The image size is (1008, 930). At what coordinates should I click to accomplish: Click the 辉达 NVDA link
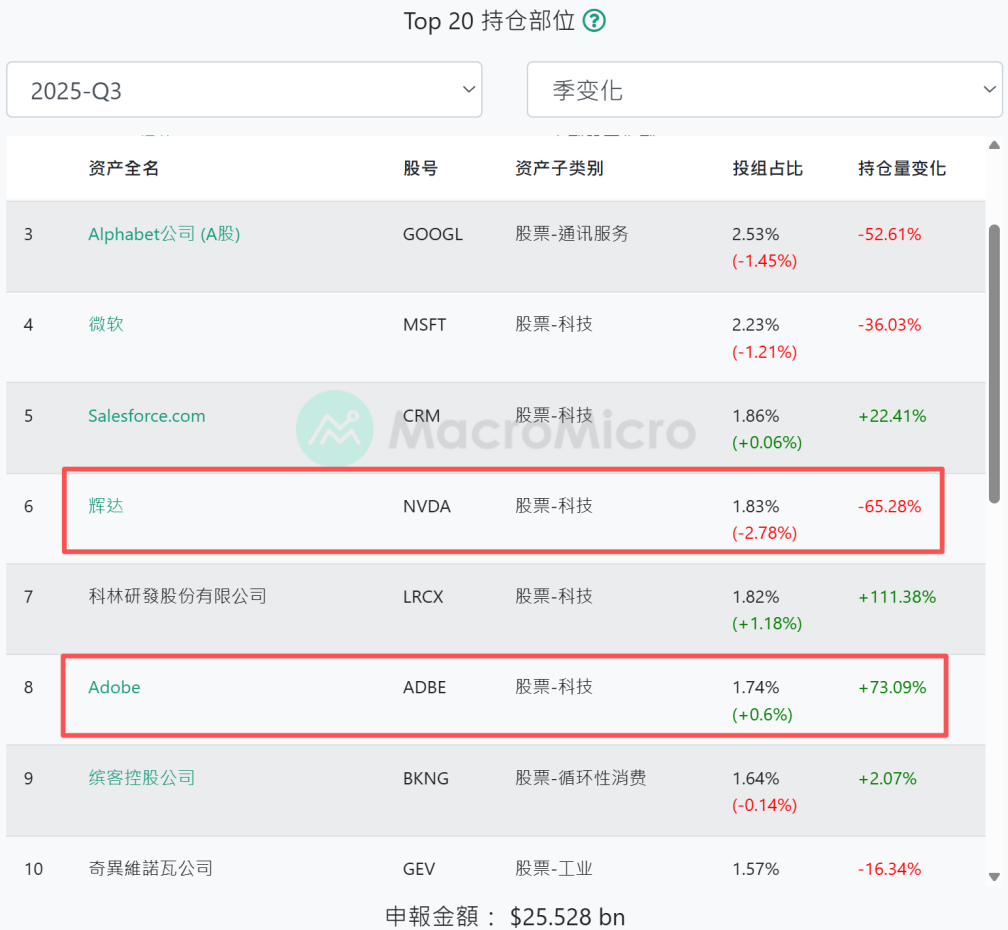pos(106,506)
